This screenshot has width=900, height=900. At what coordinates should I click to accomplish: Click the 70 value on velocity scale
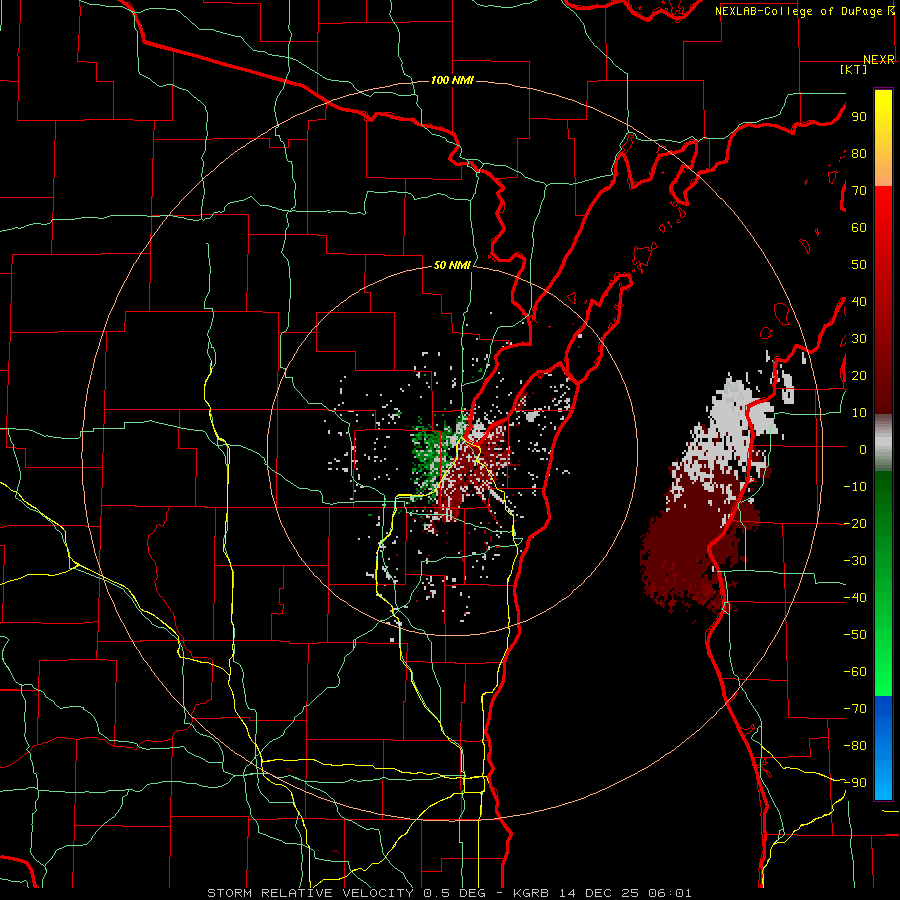[859, 191]
